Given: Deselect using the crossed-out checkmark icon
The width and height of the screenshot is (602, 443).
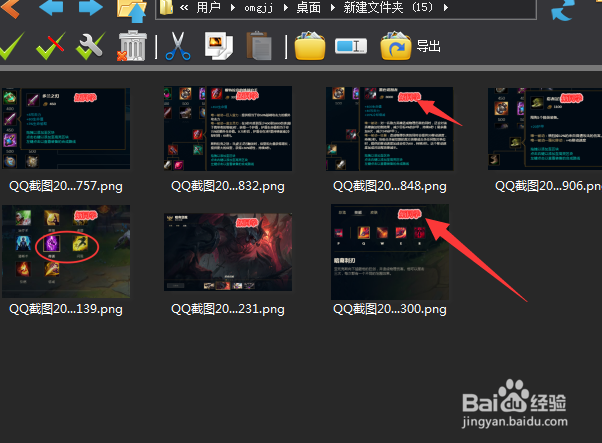Looking at the screenshot, I should (x=50, y=46).
